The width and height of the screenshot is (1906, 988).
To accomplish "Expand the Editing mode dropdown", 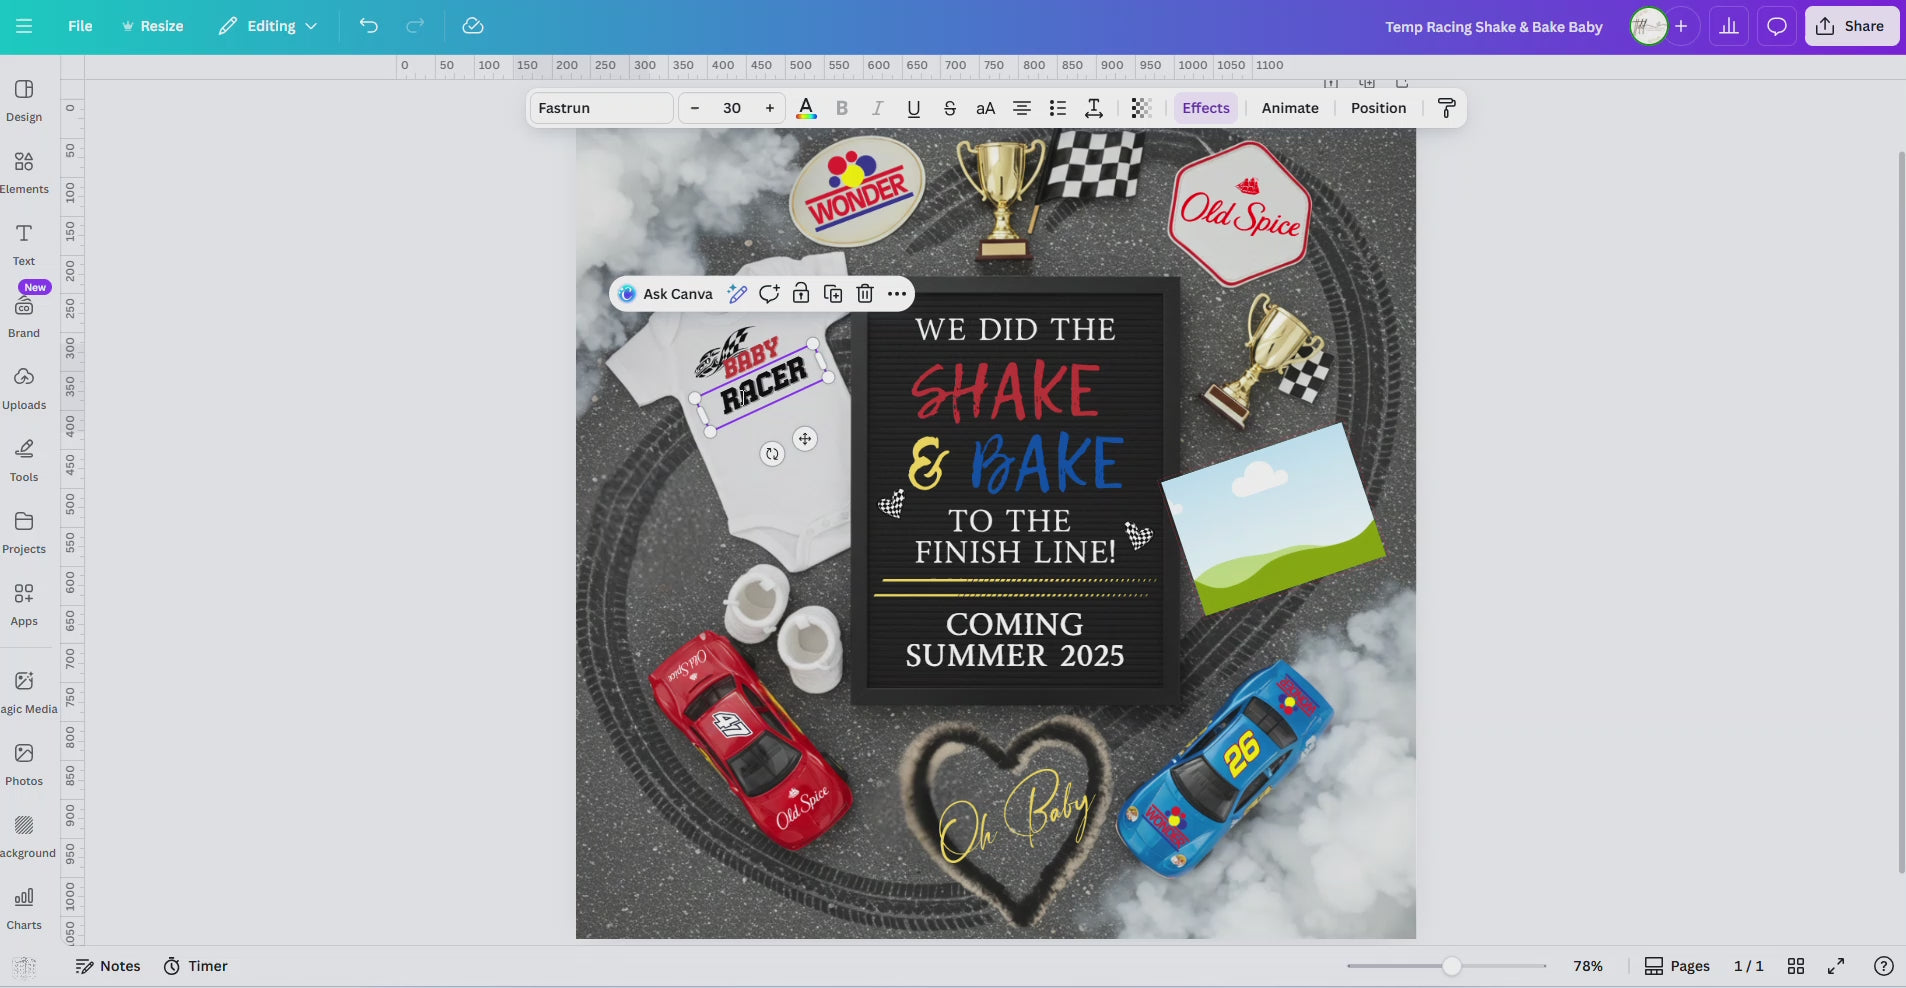I will (x=267, y=26).
